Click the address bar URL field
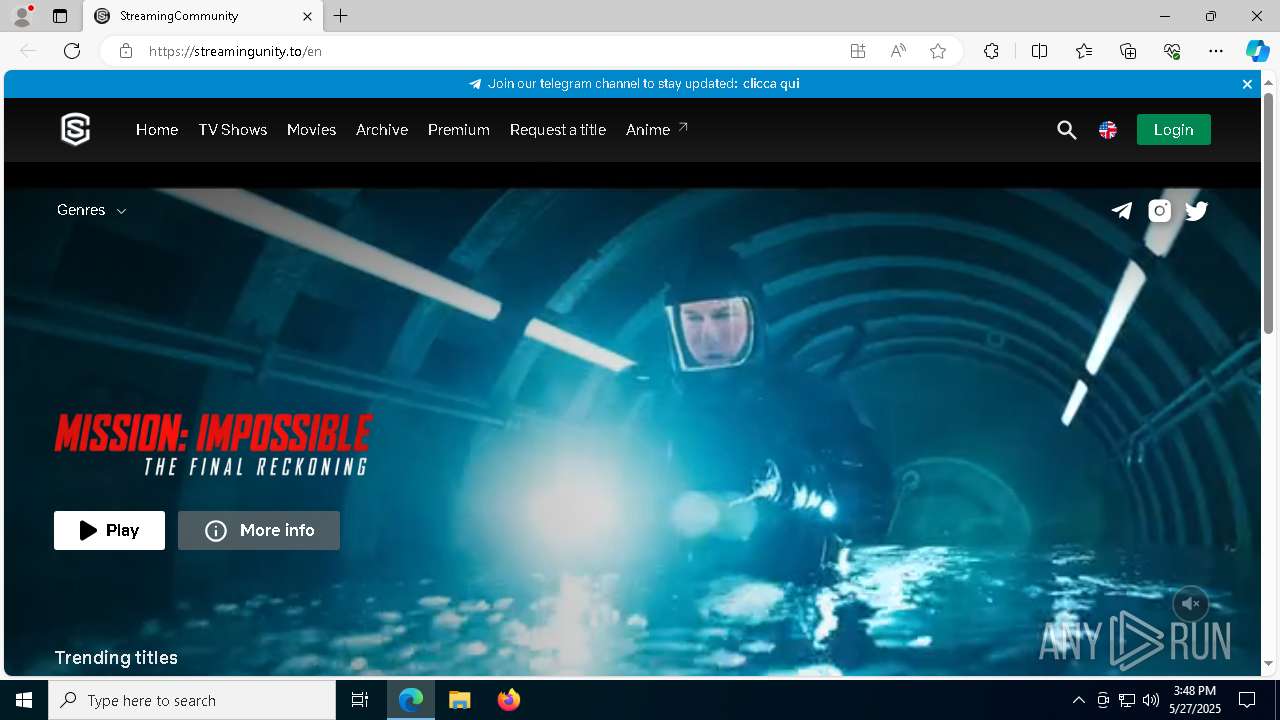Image resolution: width=1280 pixels, height=720 pixels. pyautogui.click(x=490, y=51)
